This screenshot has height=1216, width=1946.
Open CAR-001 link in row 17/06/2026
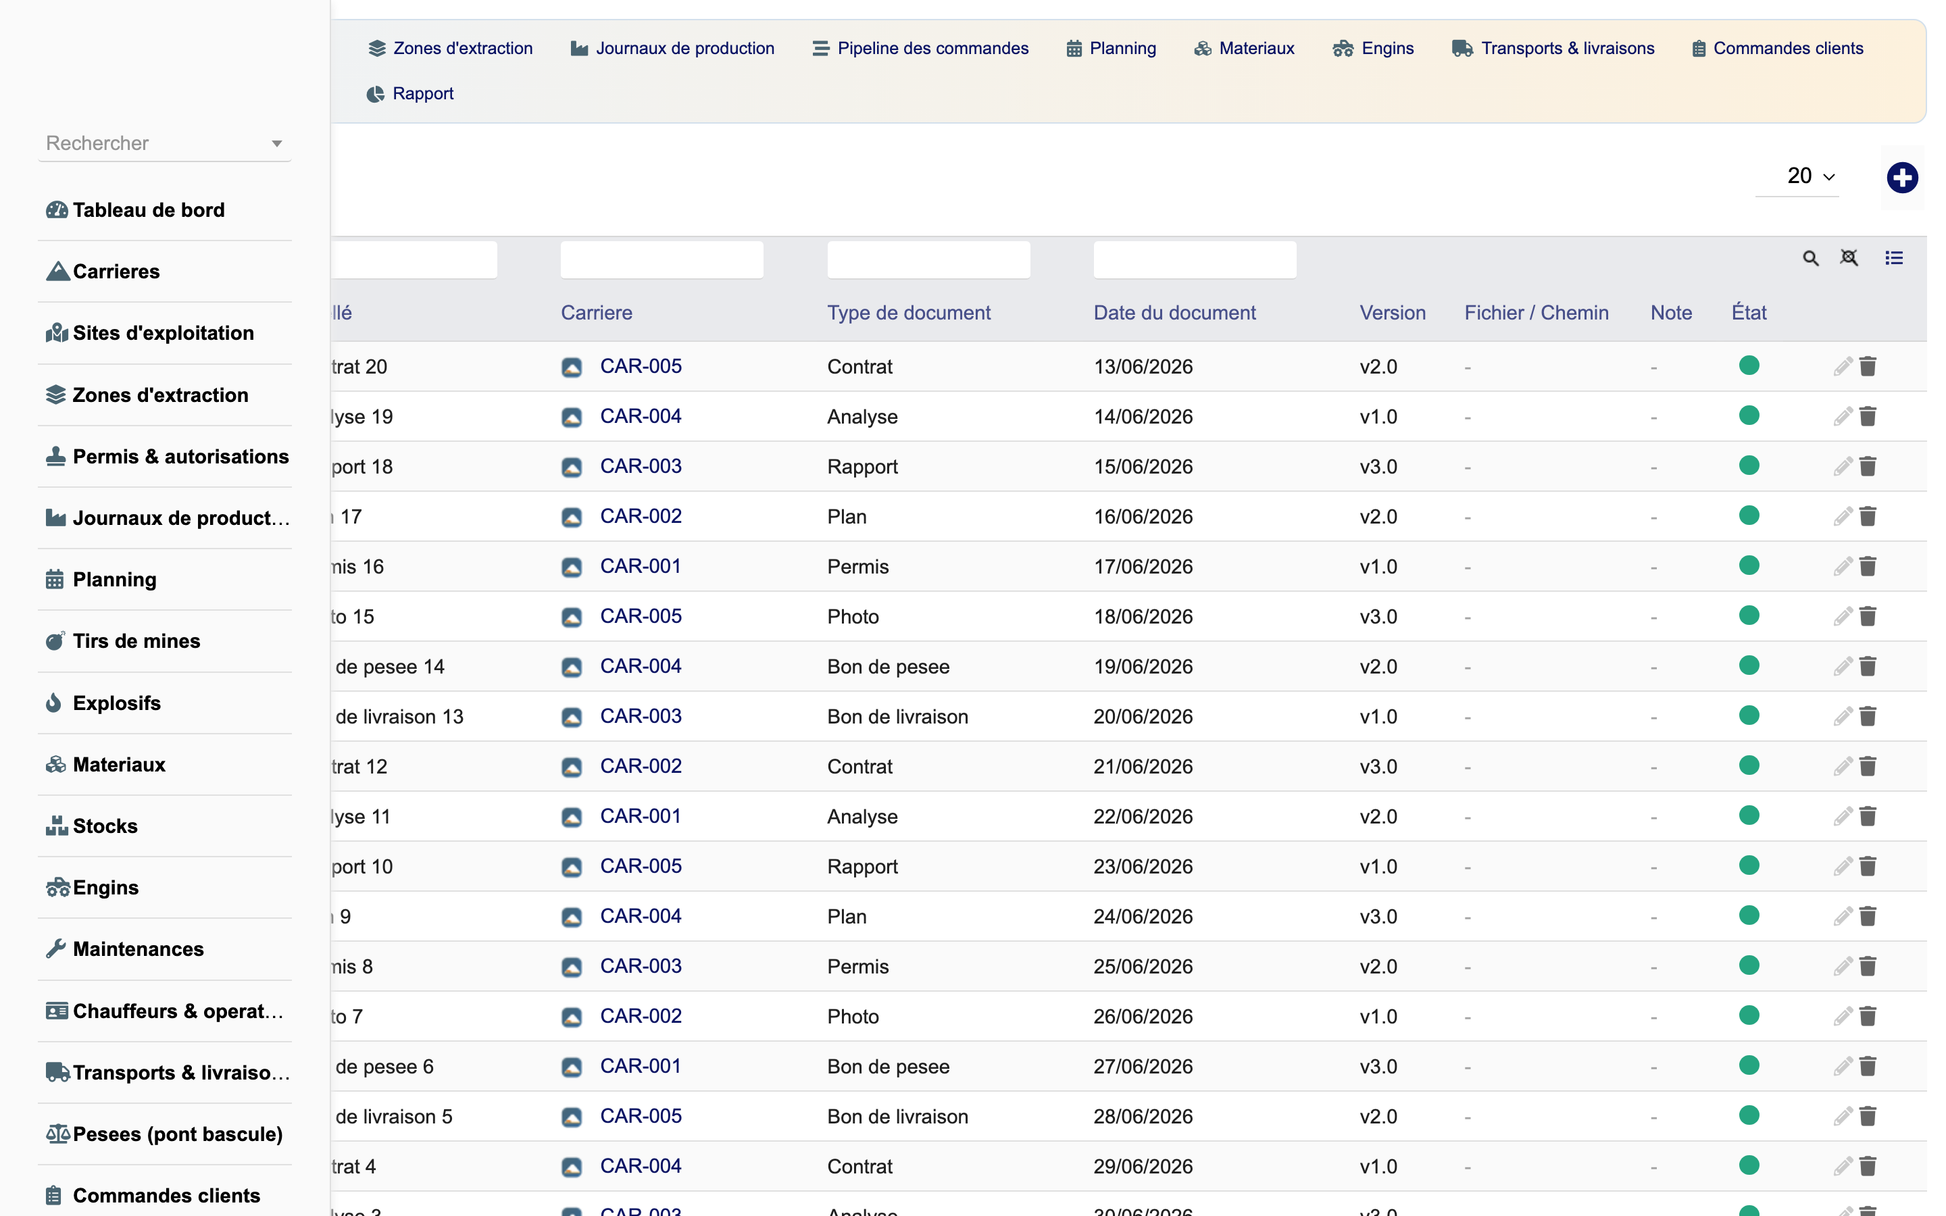pyautogui.click(x=641, y=566)
